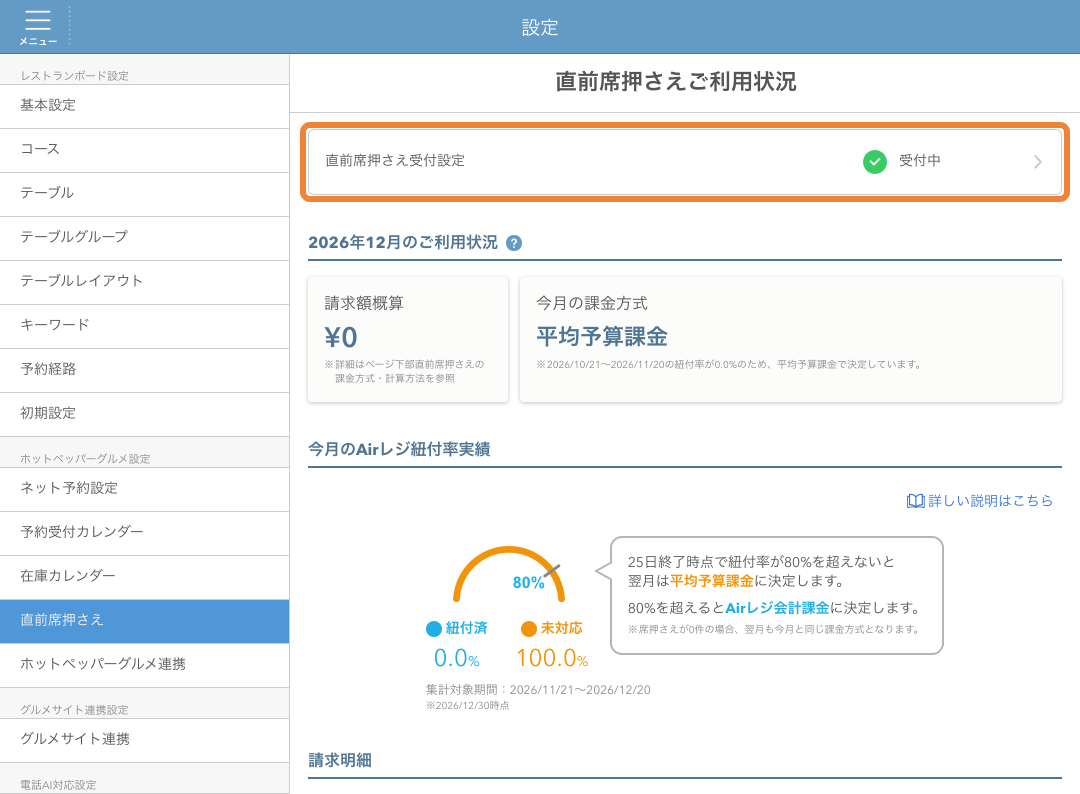Screen dimensions: 1080x794
Task: Click the ※2026/12/30時点 note
Action: pos(468,706)
